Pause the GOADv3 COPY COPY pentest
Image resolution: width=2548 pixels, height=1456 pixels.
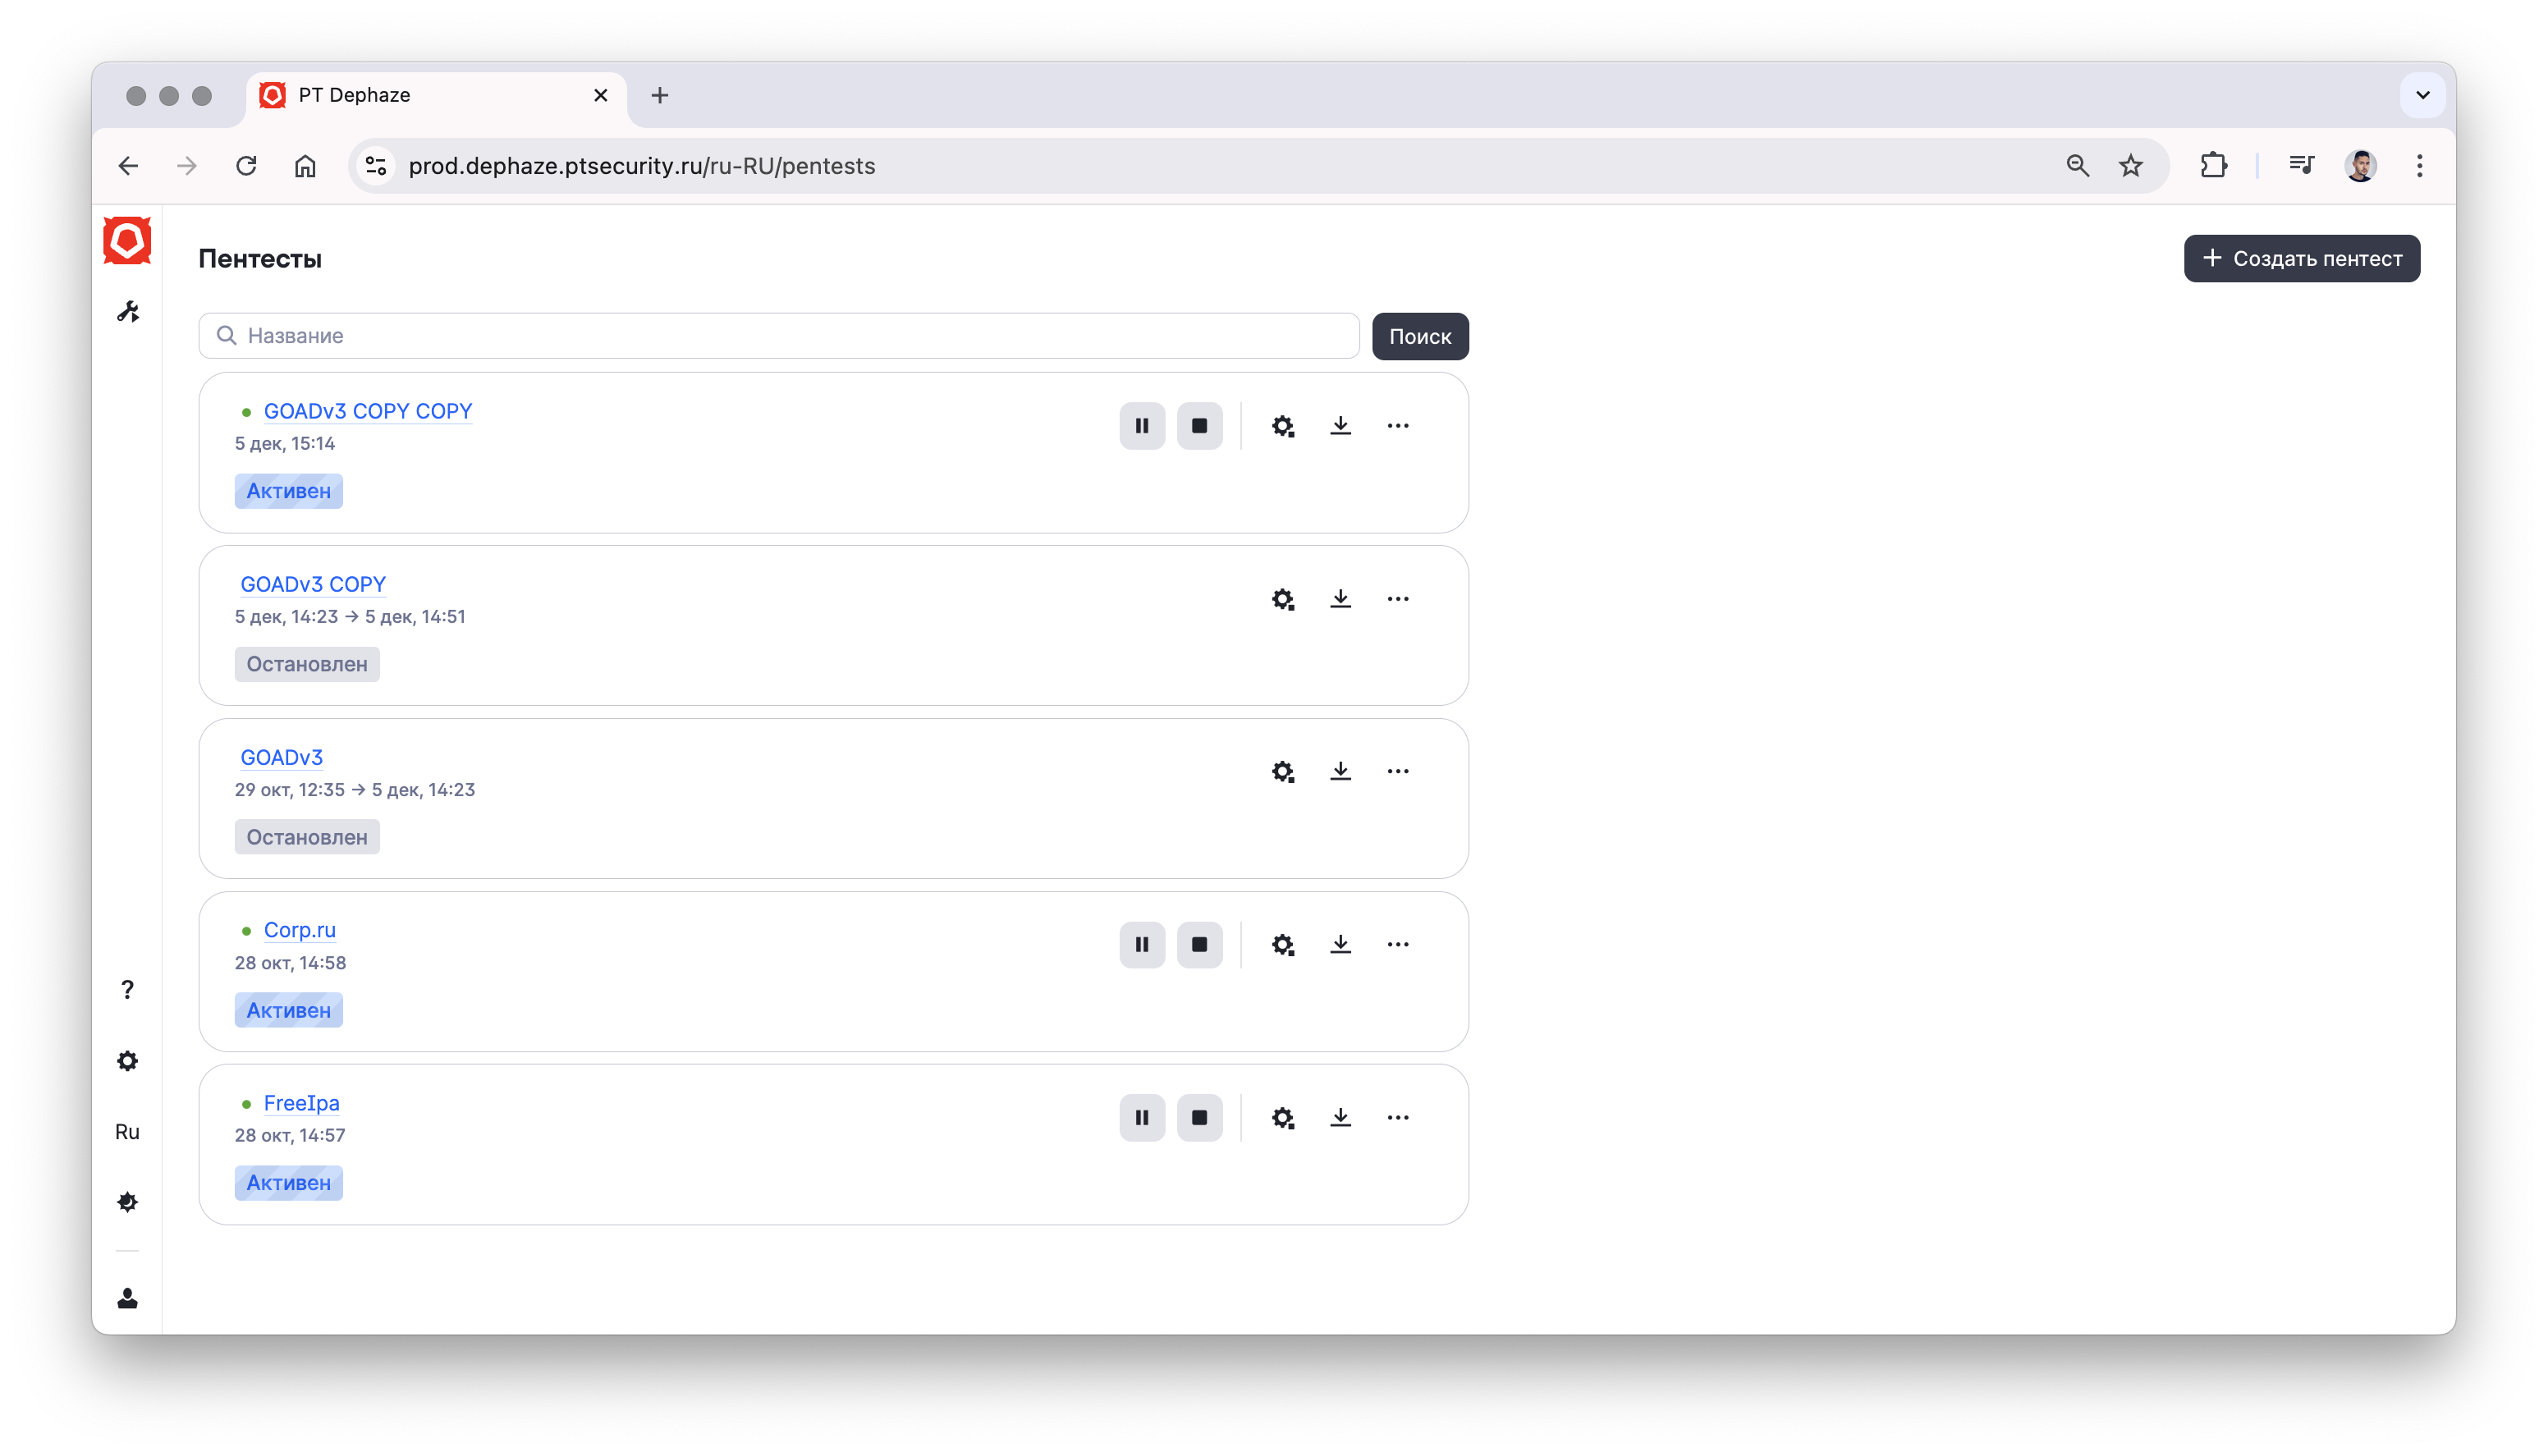(1142, 426)
